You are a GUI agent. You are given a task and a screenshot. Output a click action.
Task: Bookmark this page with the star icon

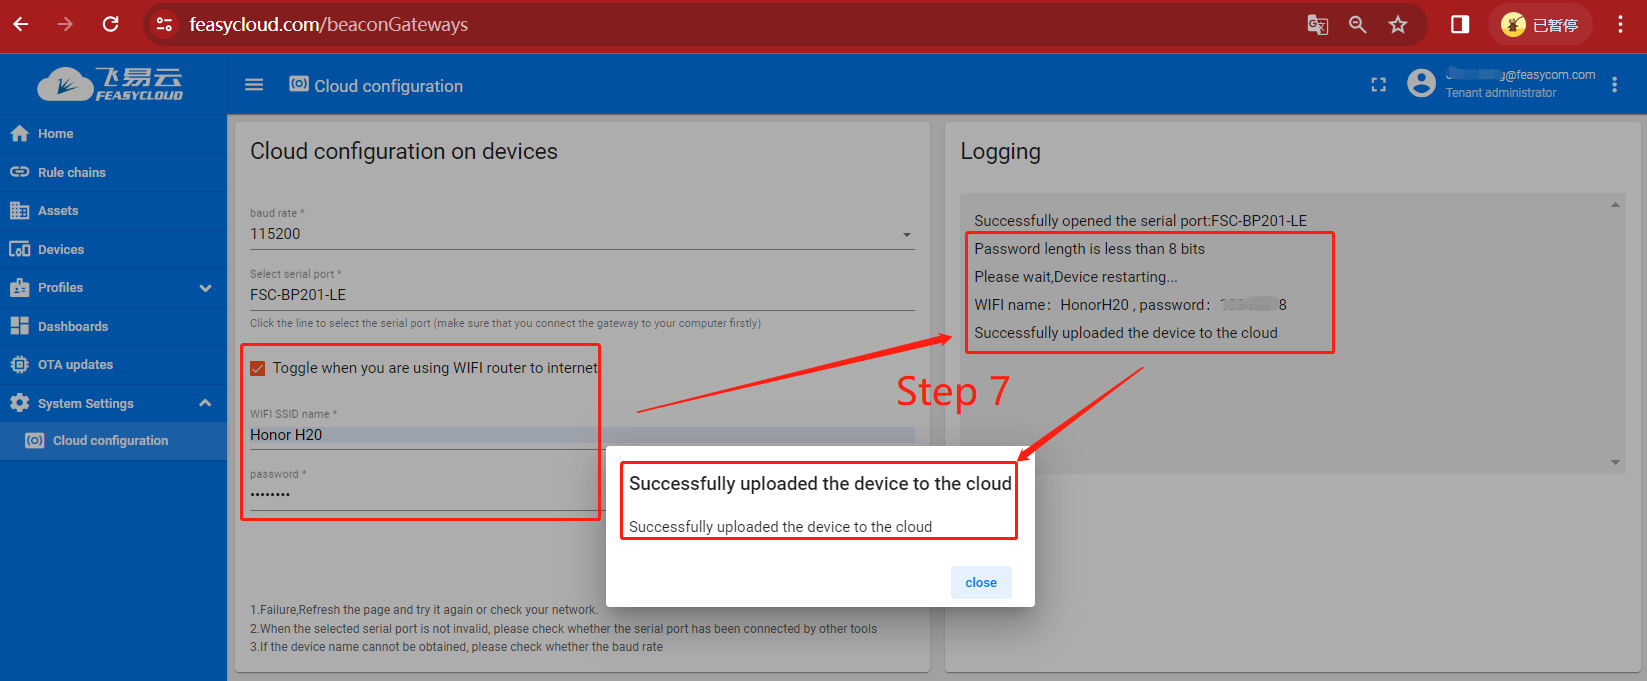[1398, 25]
